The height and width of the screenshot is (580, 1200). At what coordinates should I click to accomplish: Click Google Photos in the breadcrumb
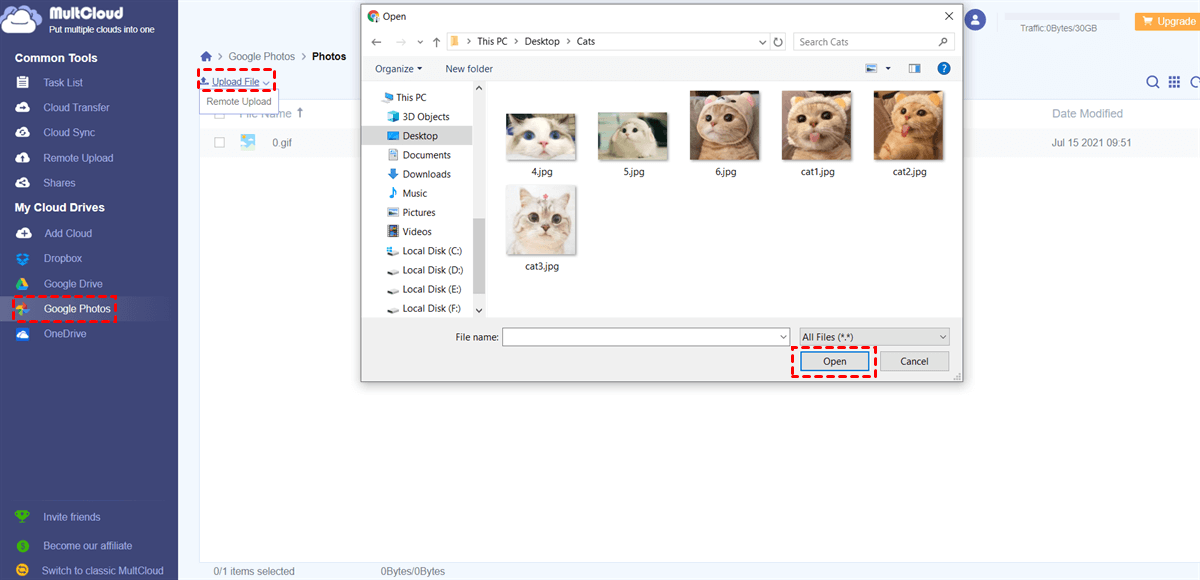[261, 57]
